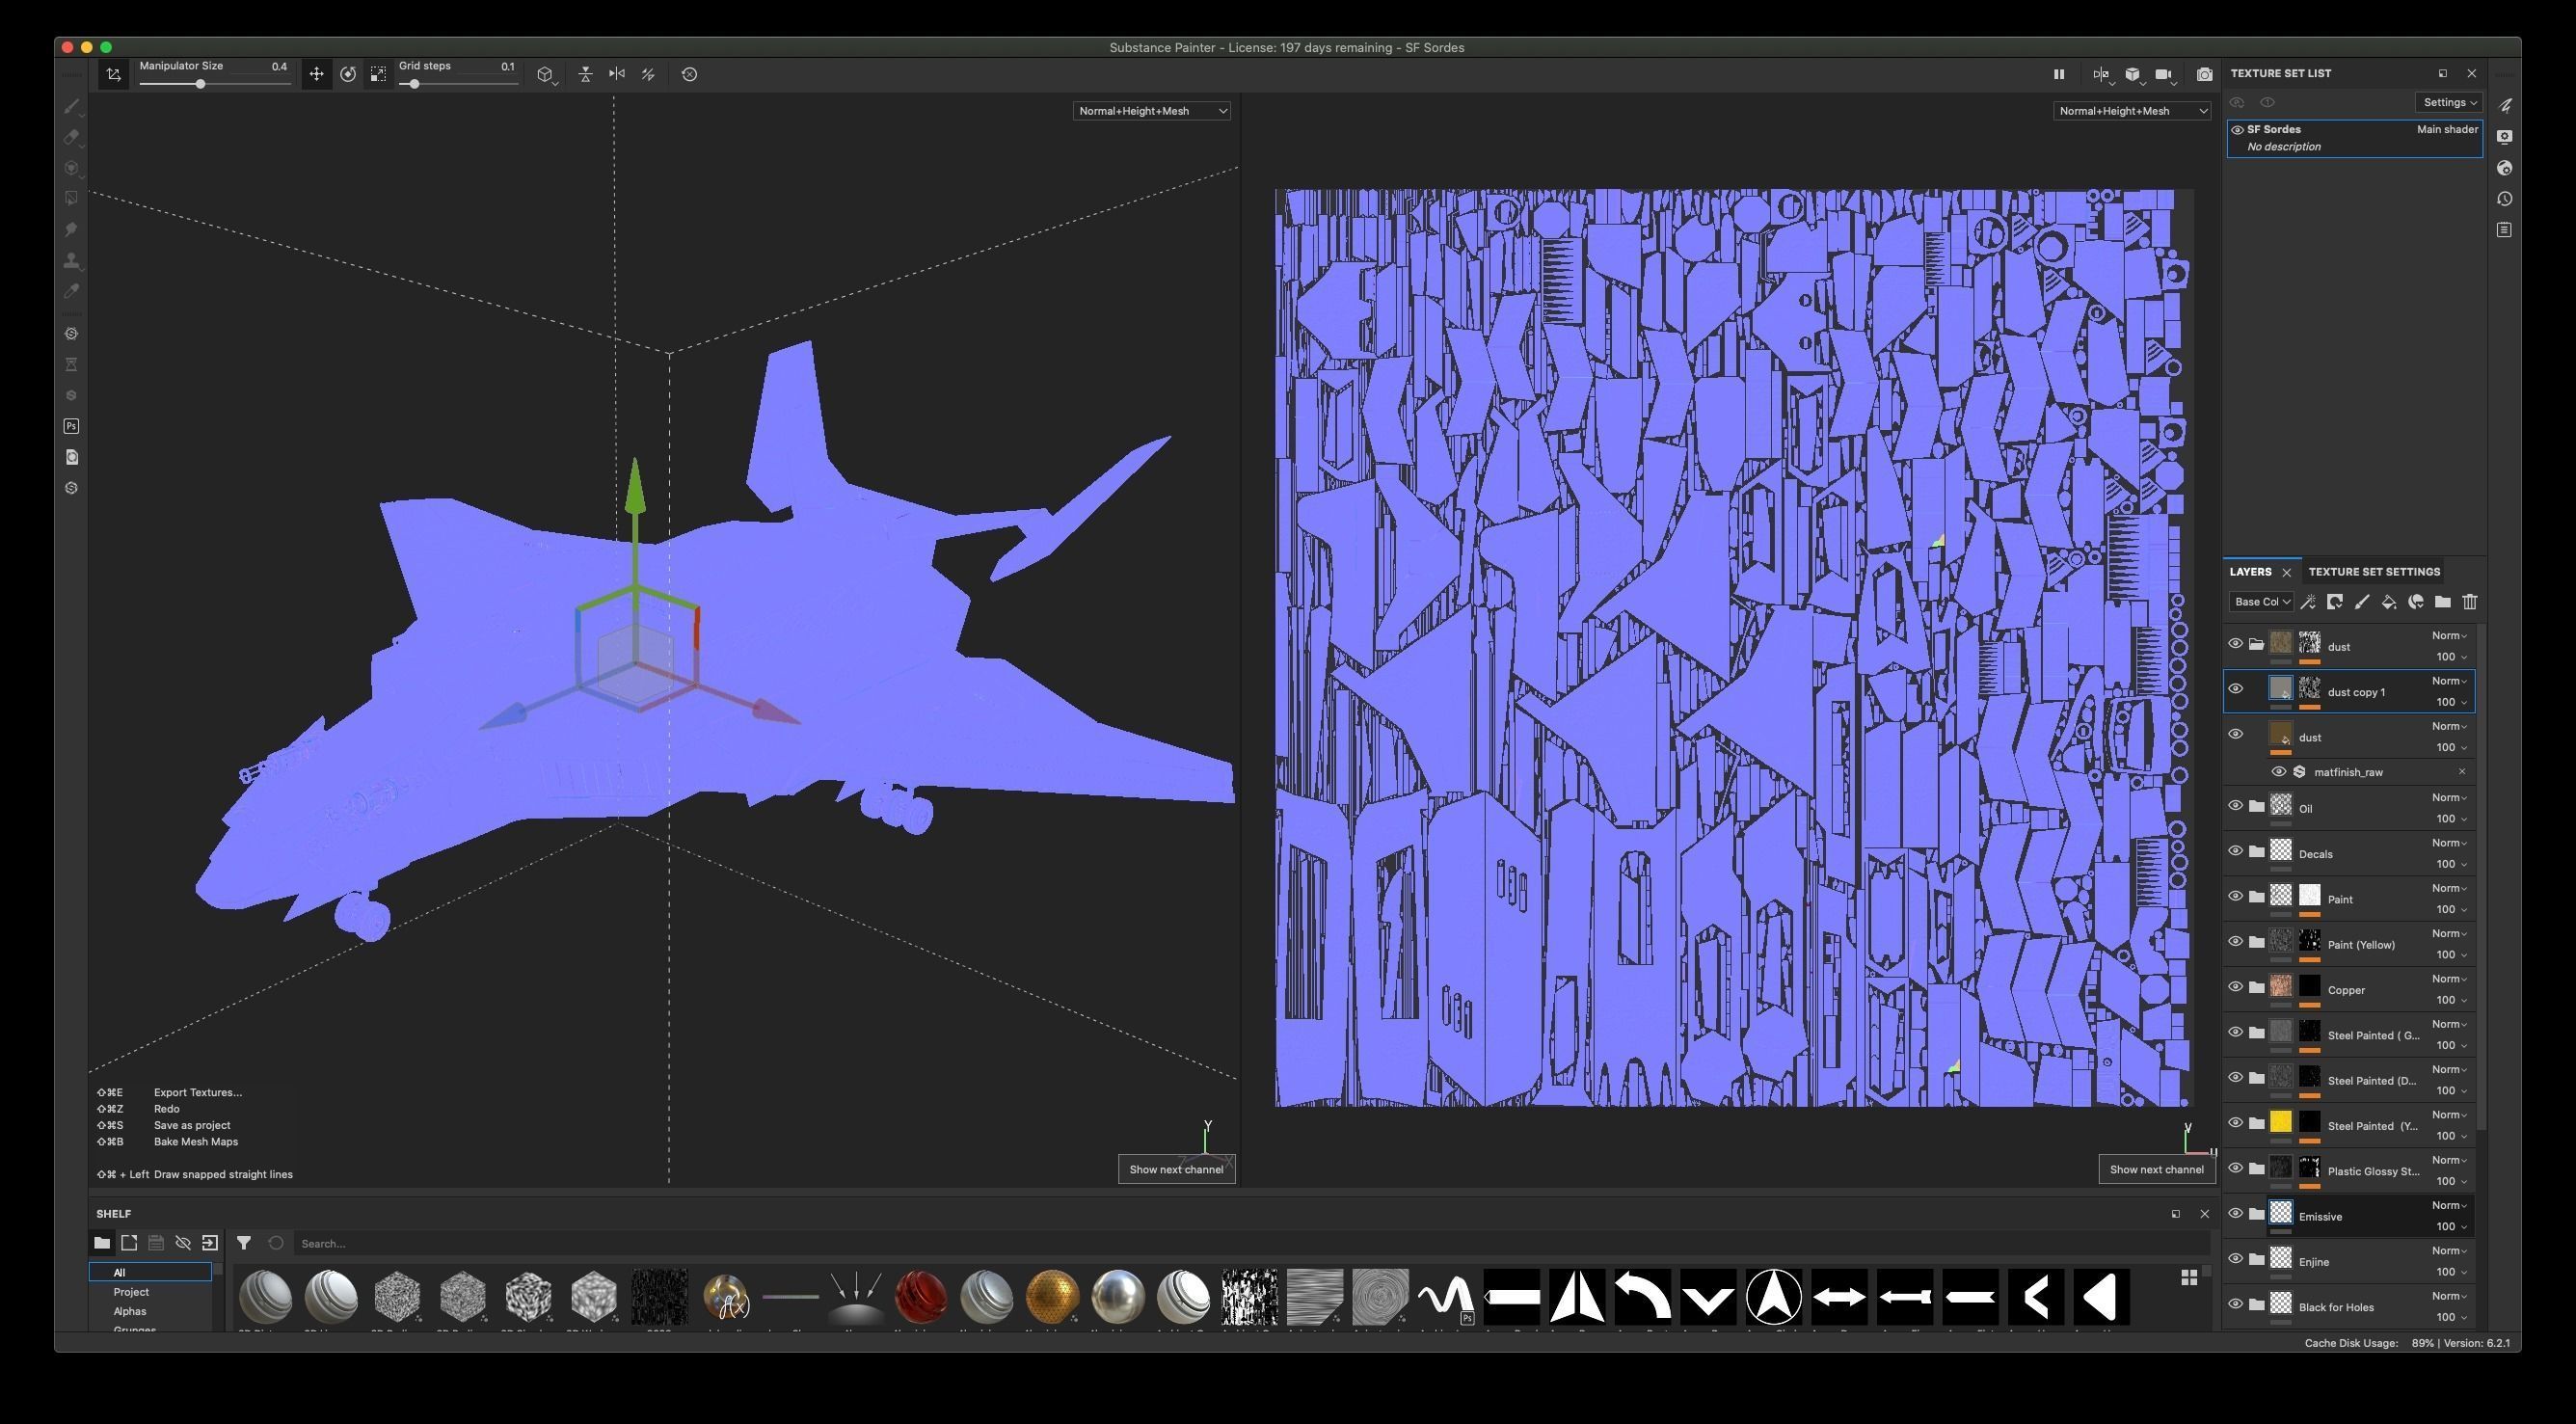2576x1424 pixels.
Task: Select the scale manipulator icon
Action: tap(378, 74)
